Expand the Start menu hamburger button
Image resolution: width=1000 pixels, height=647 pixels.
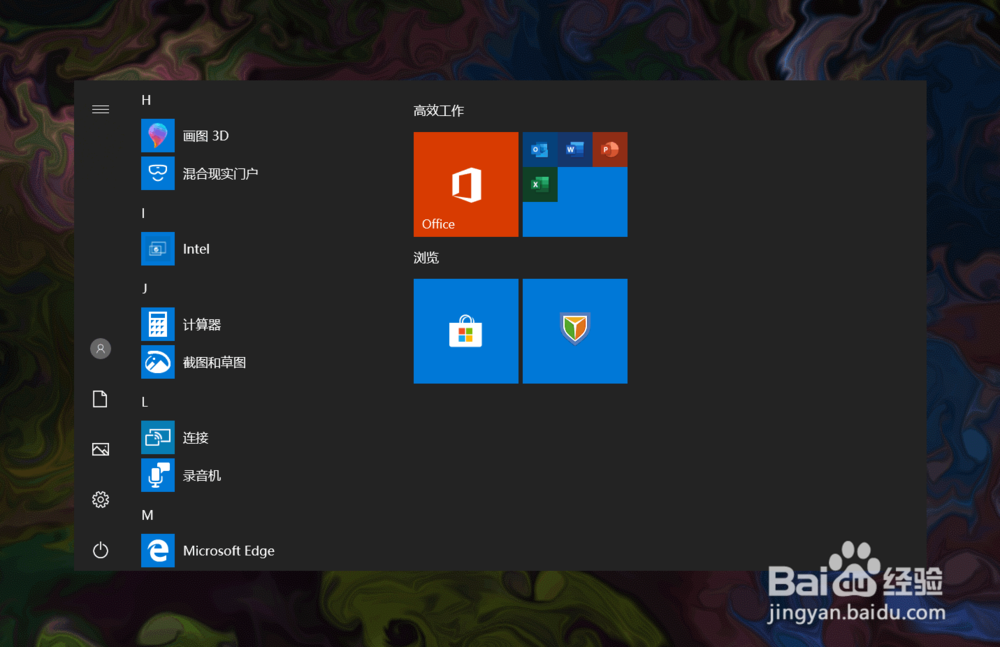tap(100, 110)
